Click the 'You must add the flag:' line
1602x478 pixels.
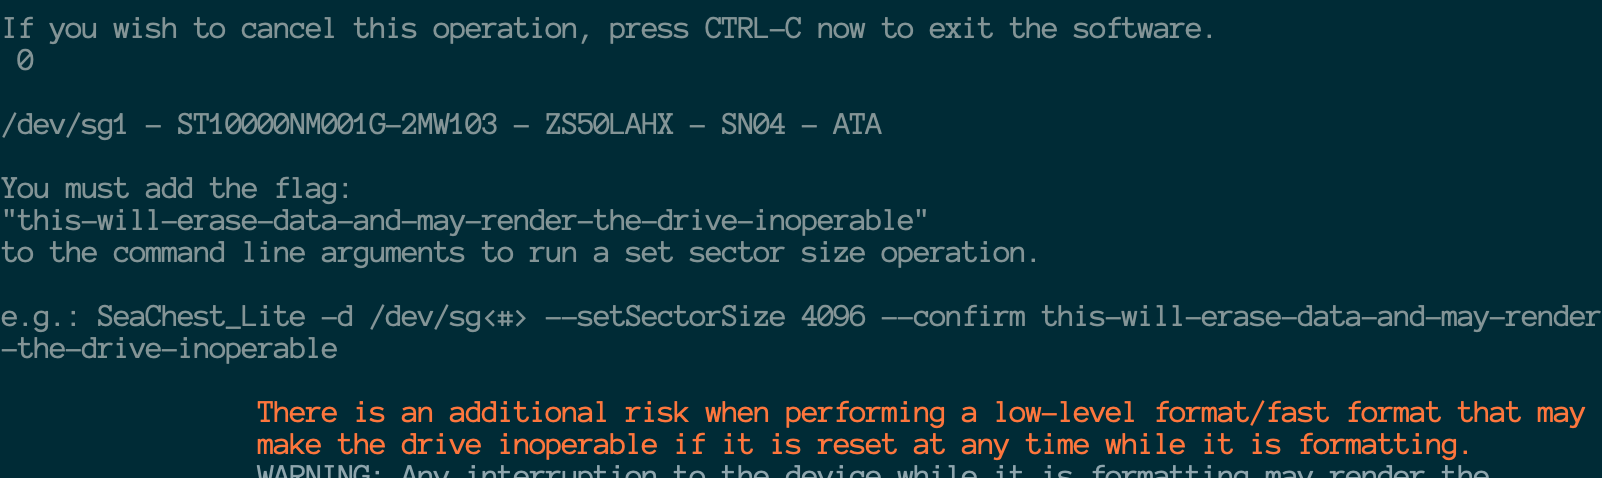176,189
